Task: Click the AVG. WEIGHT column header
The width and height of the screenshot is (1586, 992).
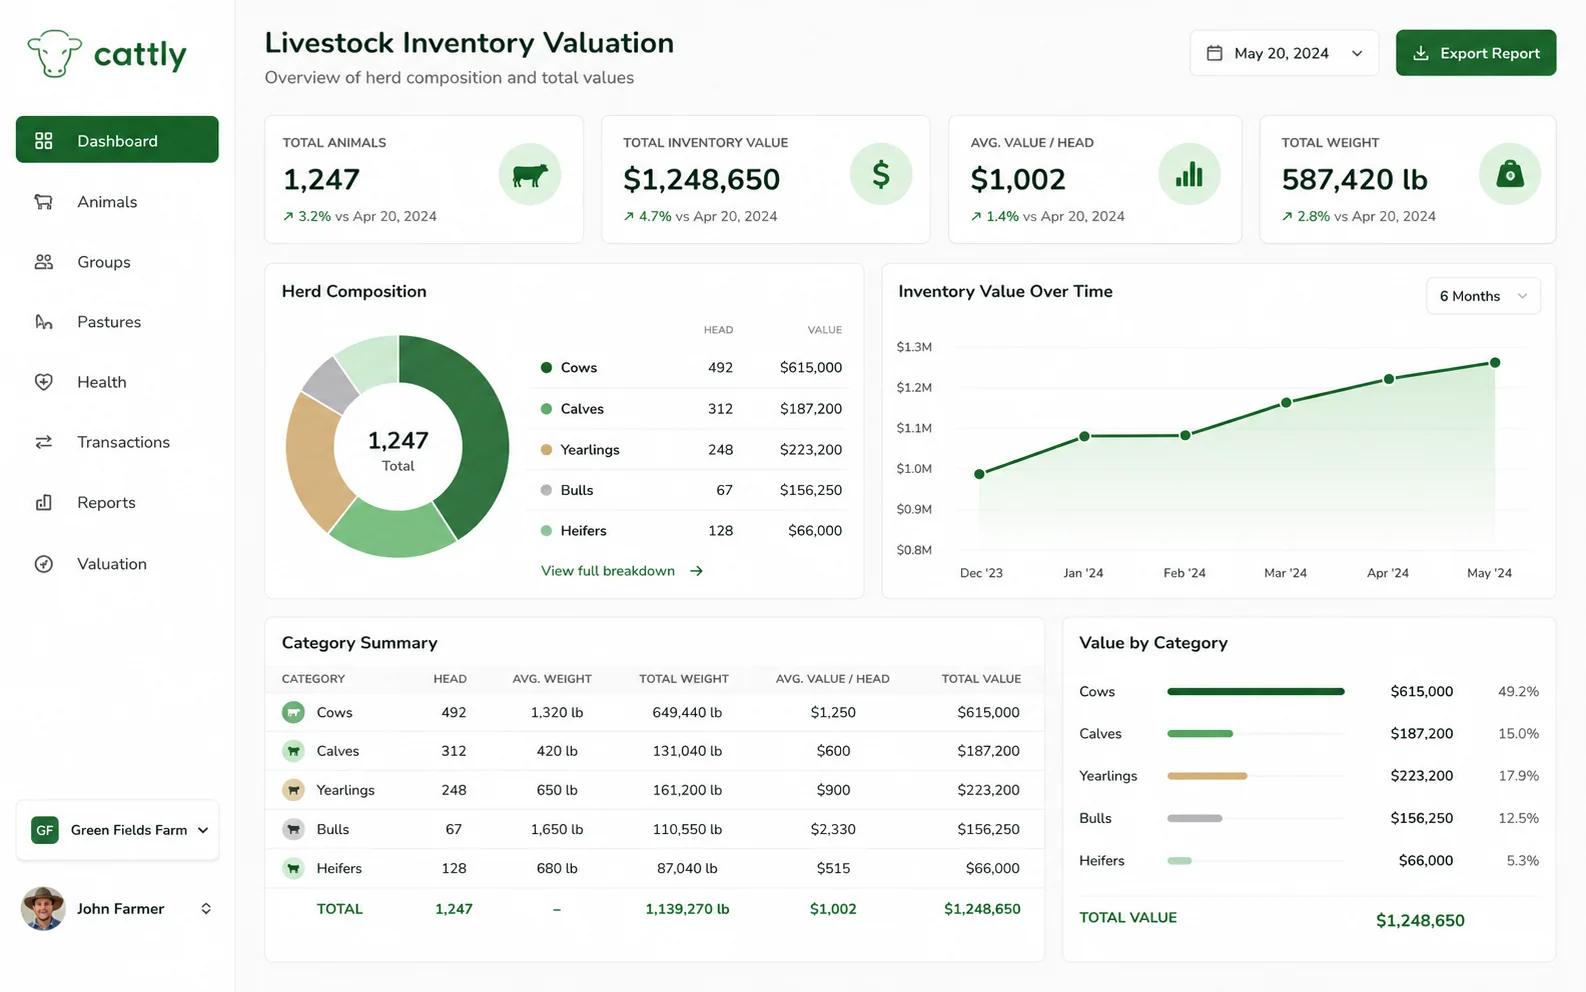Action: click(x=552, y=679)
